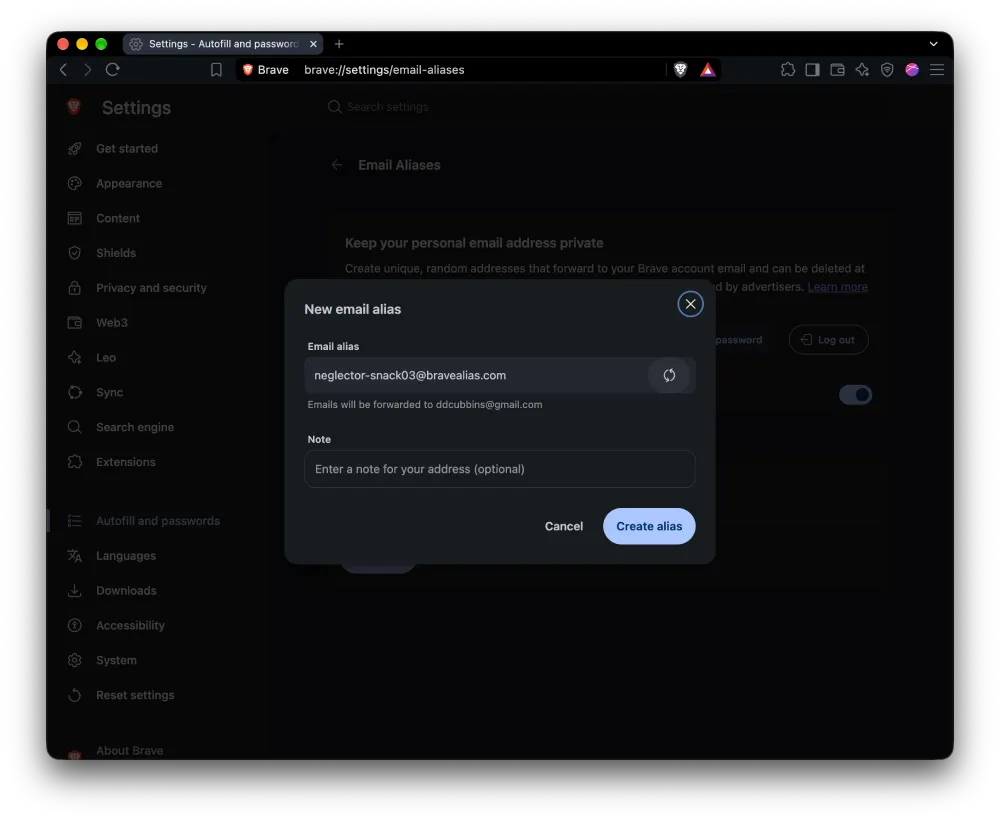Click the gear icon beside System
This screenshot has width=1000, height=821.
(x=75, y=660)
